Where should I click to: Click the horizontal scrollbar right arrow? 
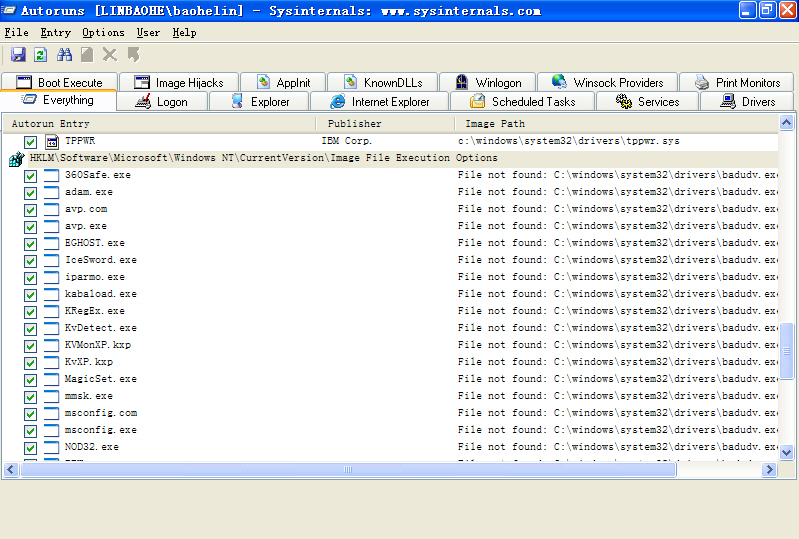tap(769, 469)
